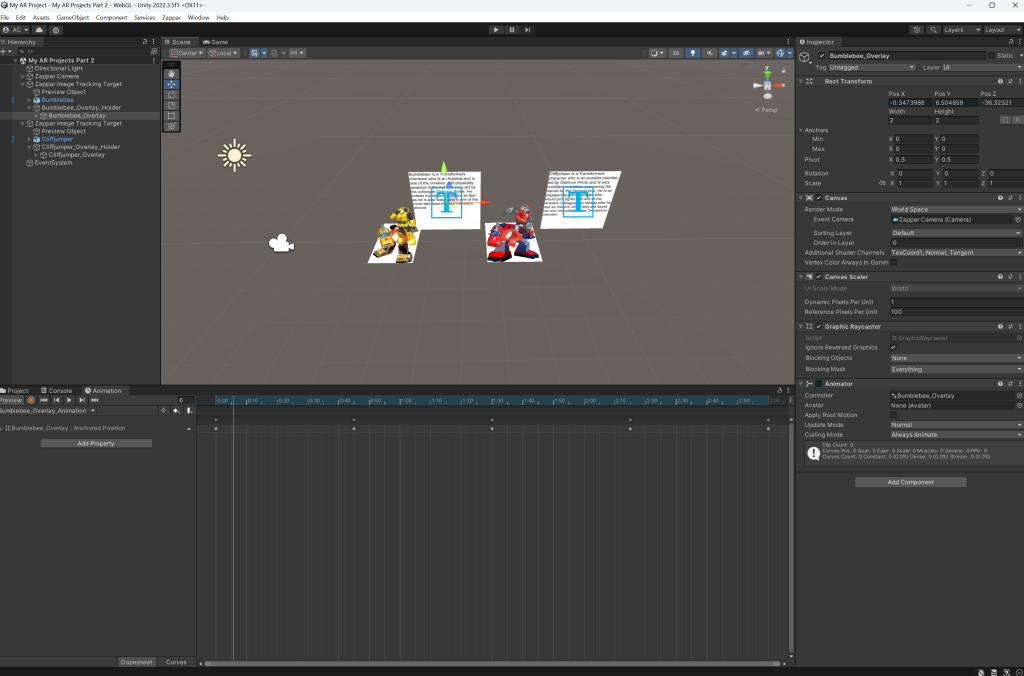Click the Add Property button
The image size is (1024, 676).
coord(96,443)
